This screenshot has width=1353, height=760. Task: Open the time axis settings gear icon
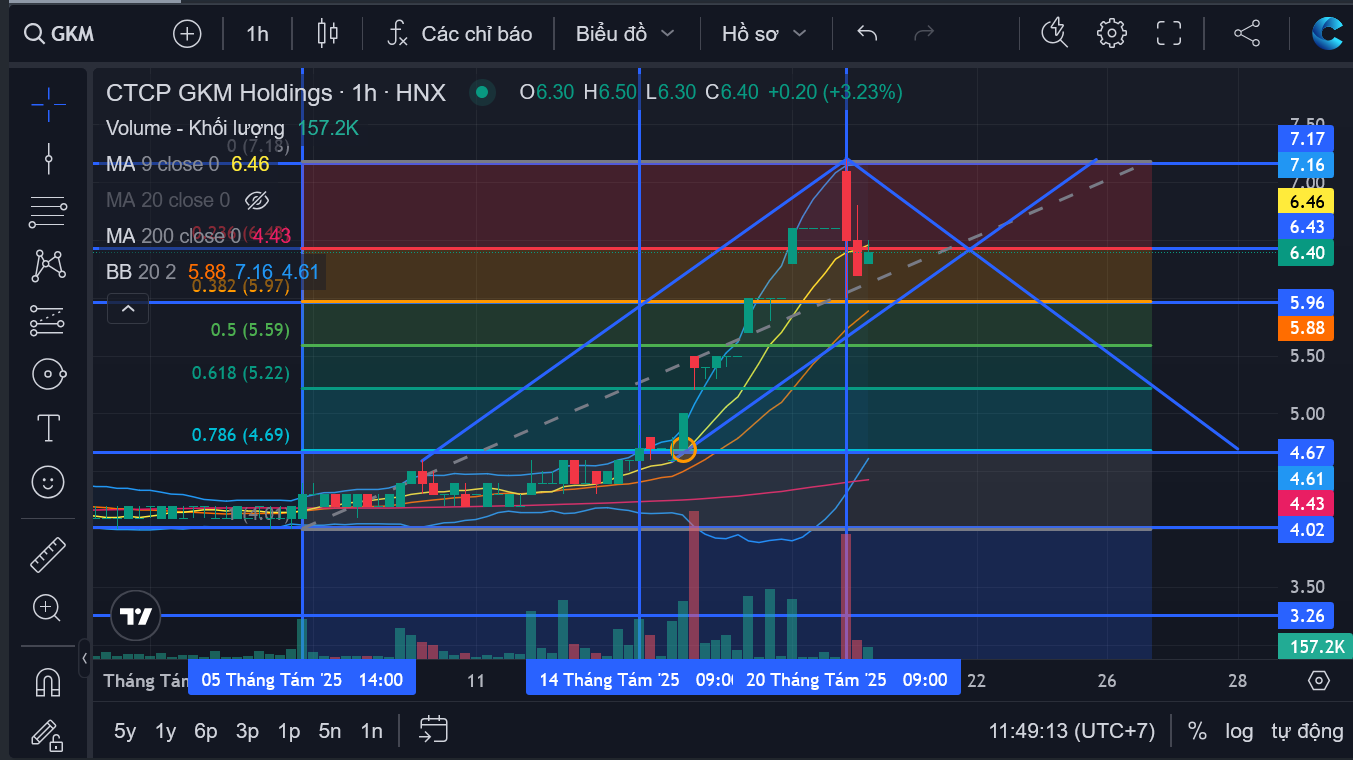click(x=1318, y=680)
